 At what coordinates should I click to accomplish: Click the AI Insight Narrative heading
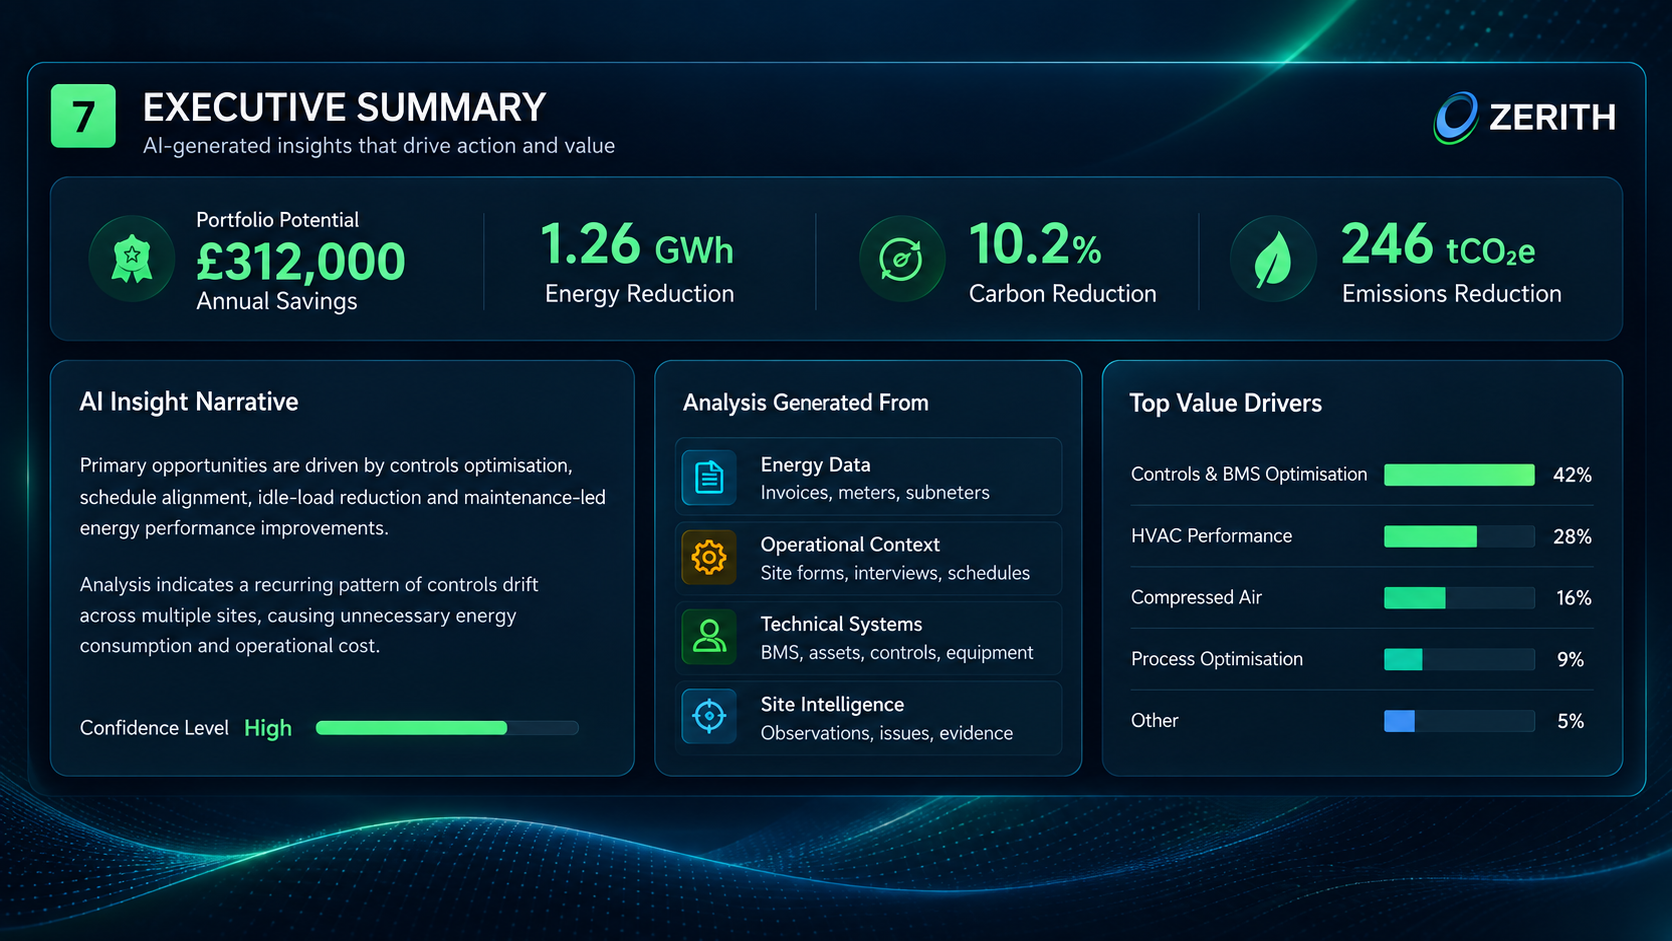(189, 402)
